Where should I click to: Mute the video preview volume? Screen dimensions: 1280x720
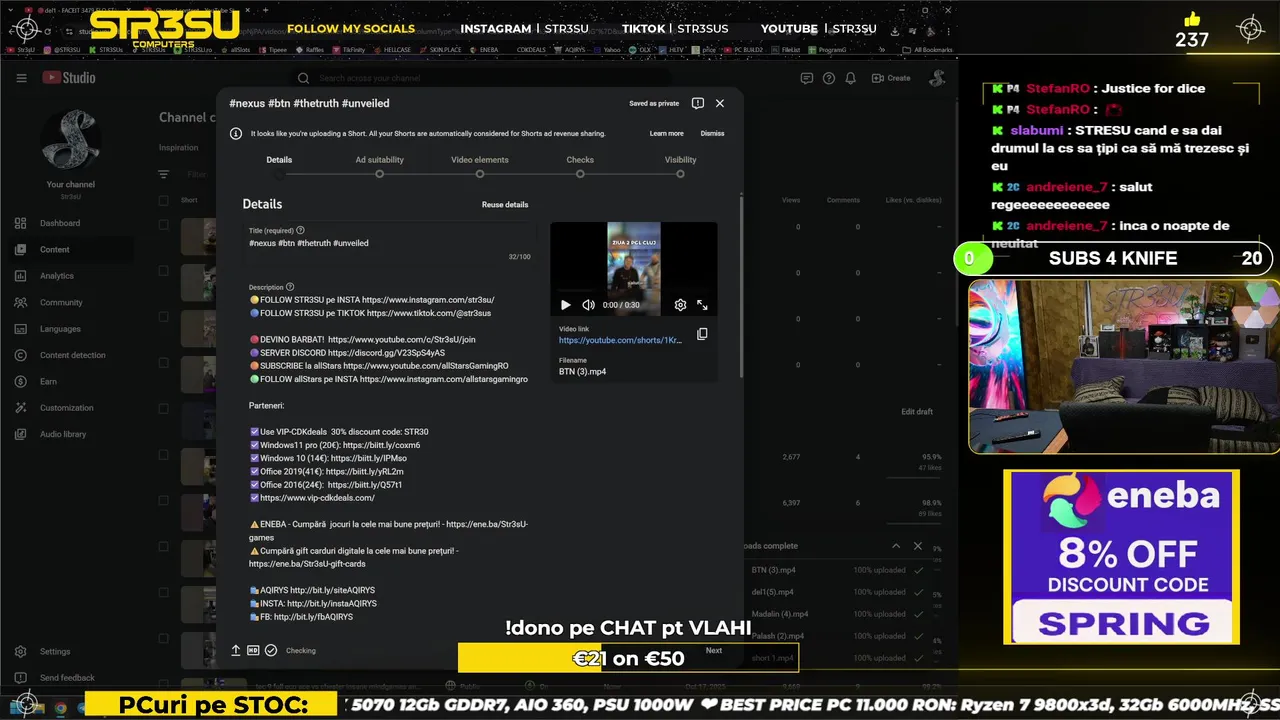point(588,305)
